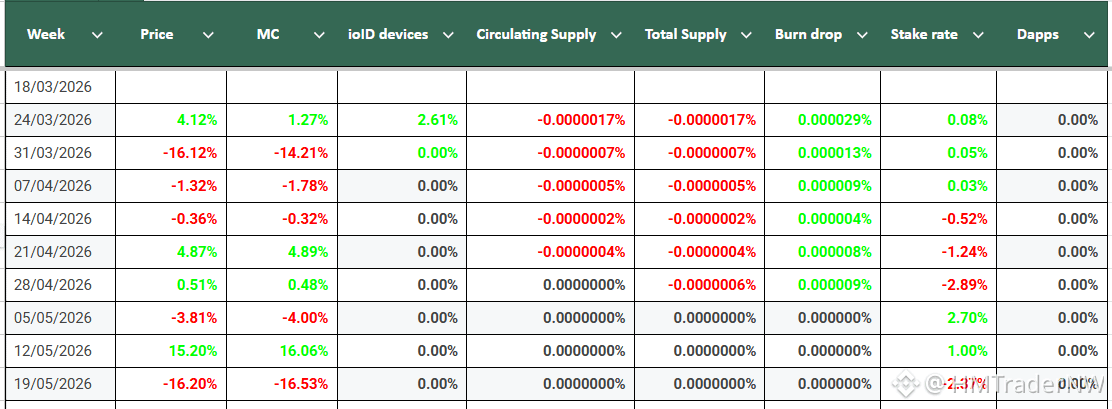This screenshot has width=1112, height=409.
Task: Click the -0.36% price cell
Action: (x=170, y=219)
